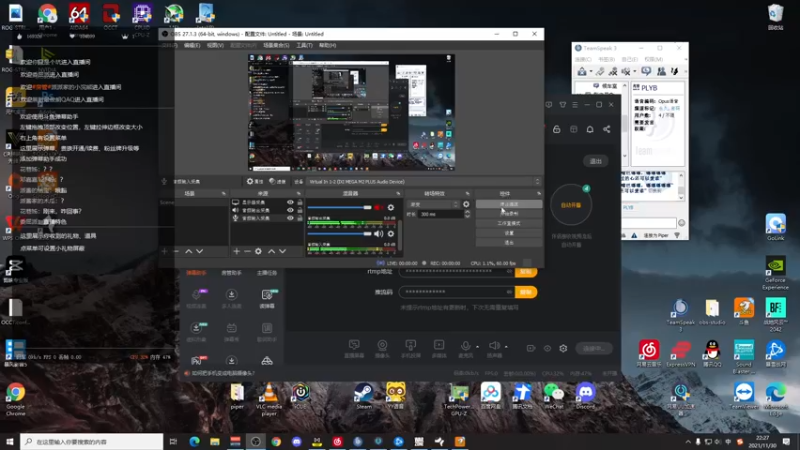Pop out the Controls dock panel
The width and height of the screenshot is (800, 450).
(539, 194)
